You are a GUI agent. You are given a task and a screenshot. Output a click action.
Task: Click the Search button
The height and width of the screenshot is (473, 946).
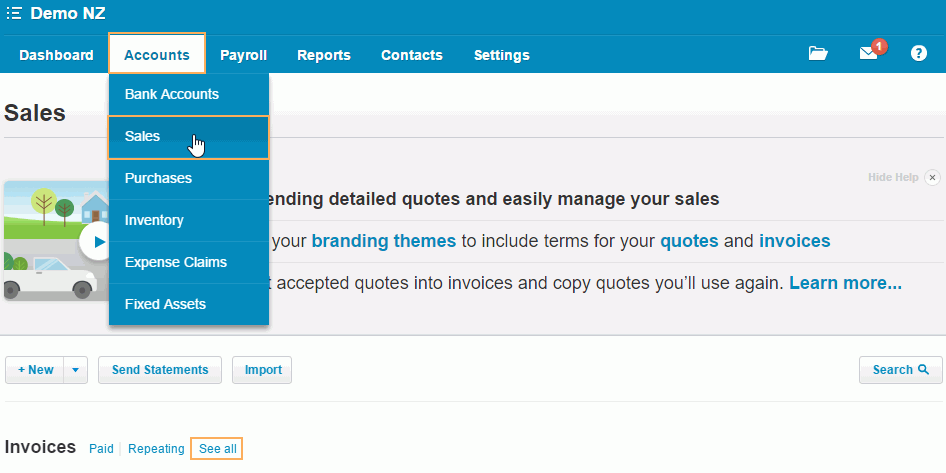point(901,370)
